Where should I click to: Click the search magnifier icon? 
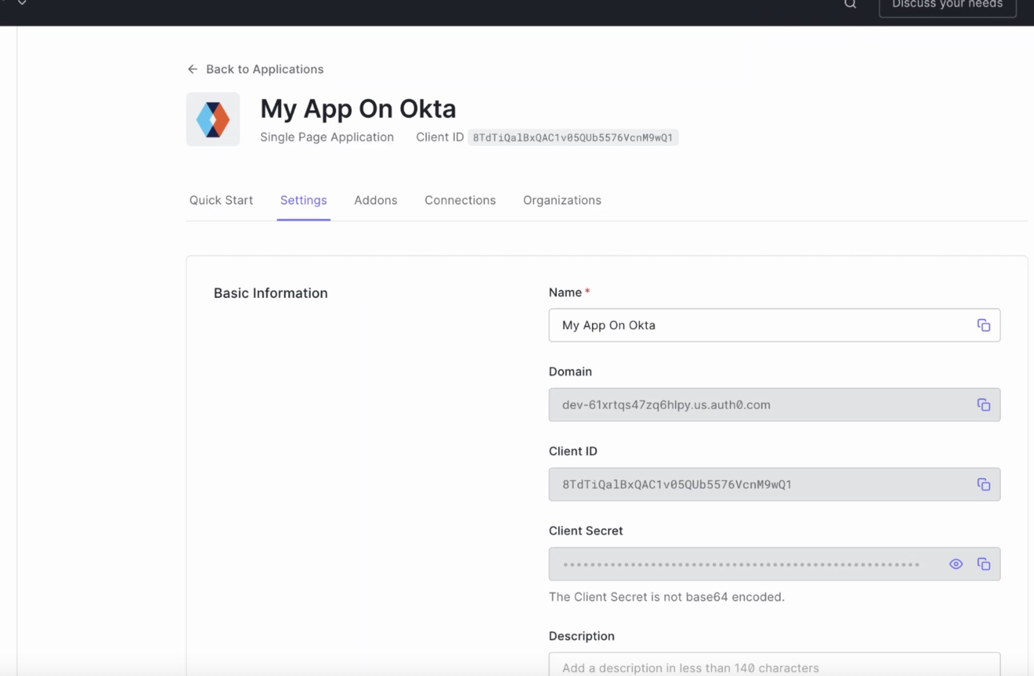[850, 5]
